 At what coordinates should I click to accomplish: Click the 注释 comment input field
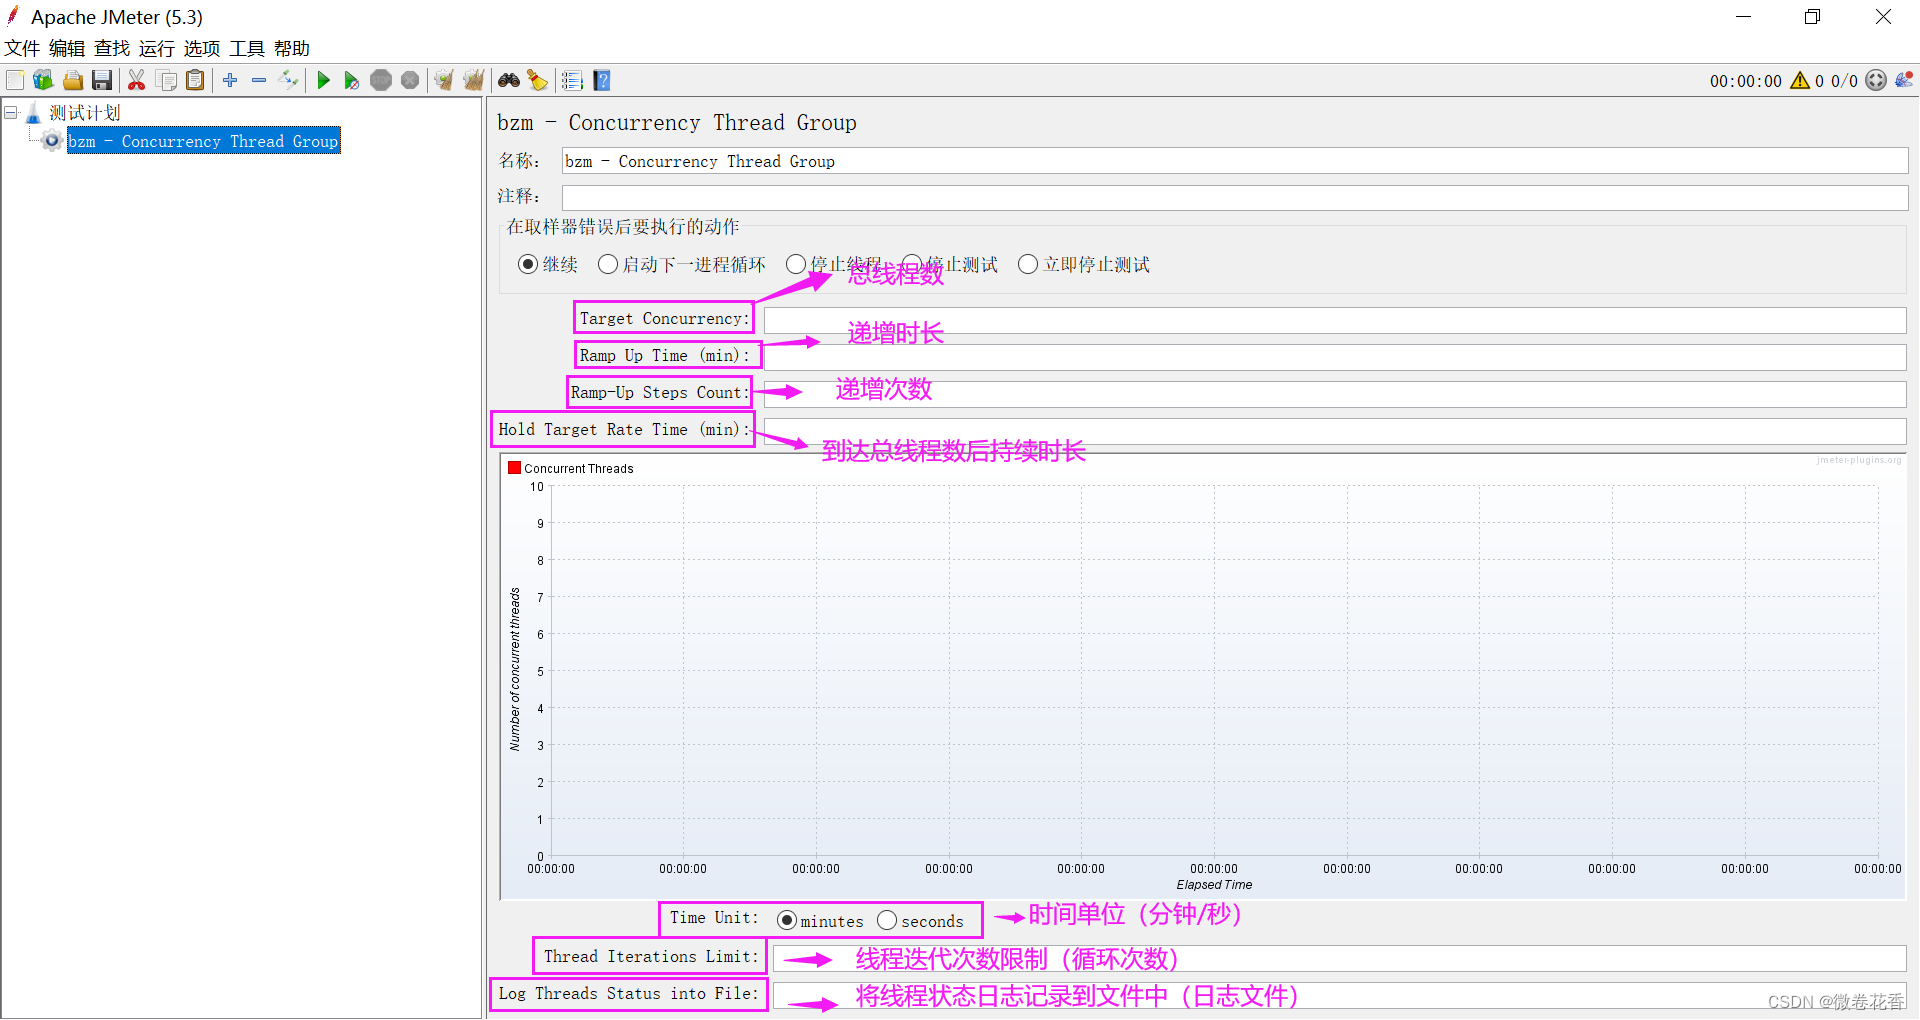(1235, 197)
